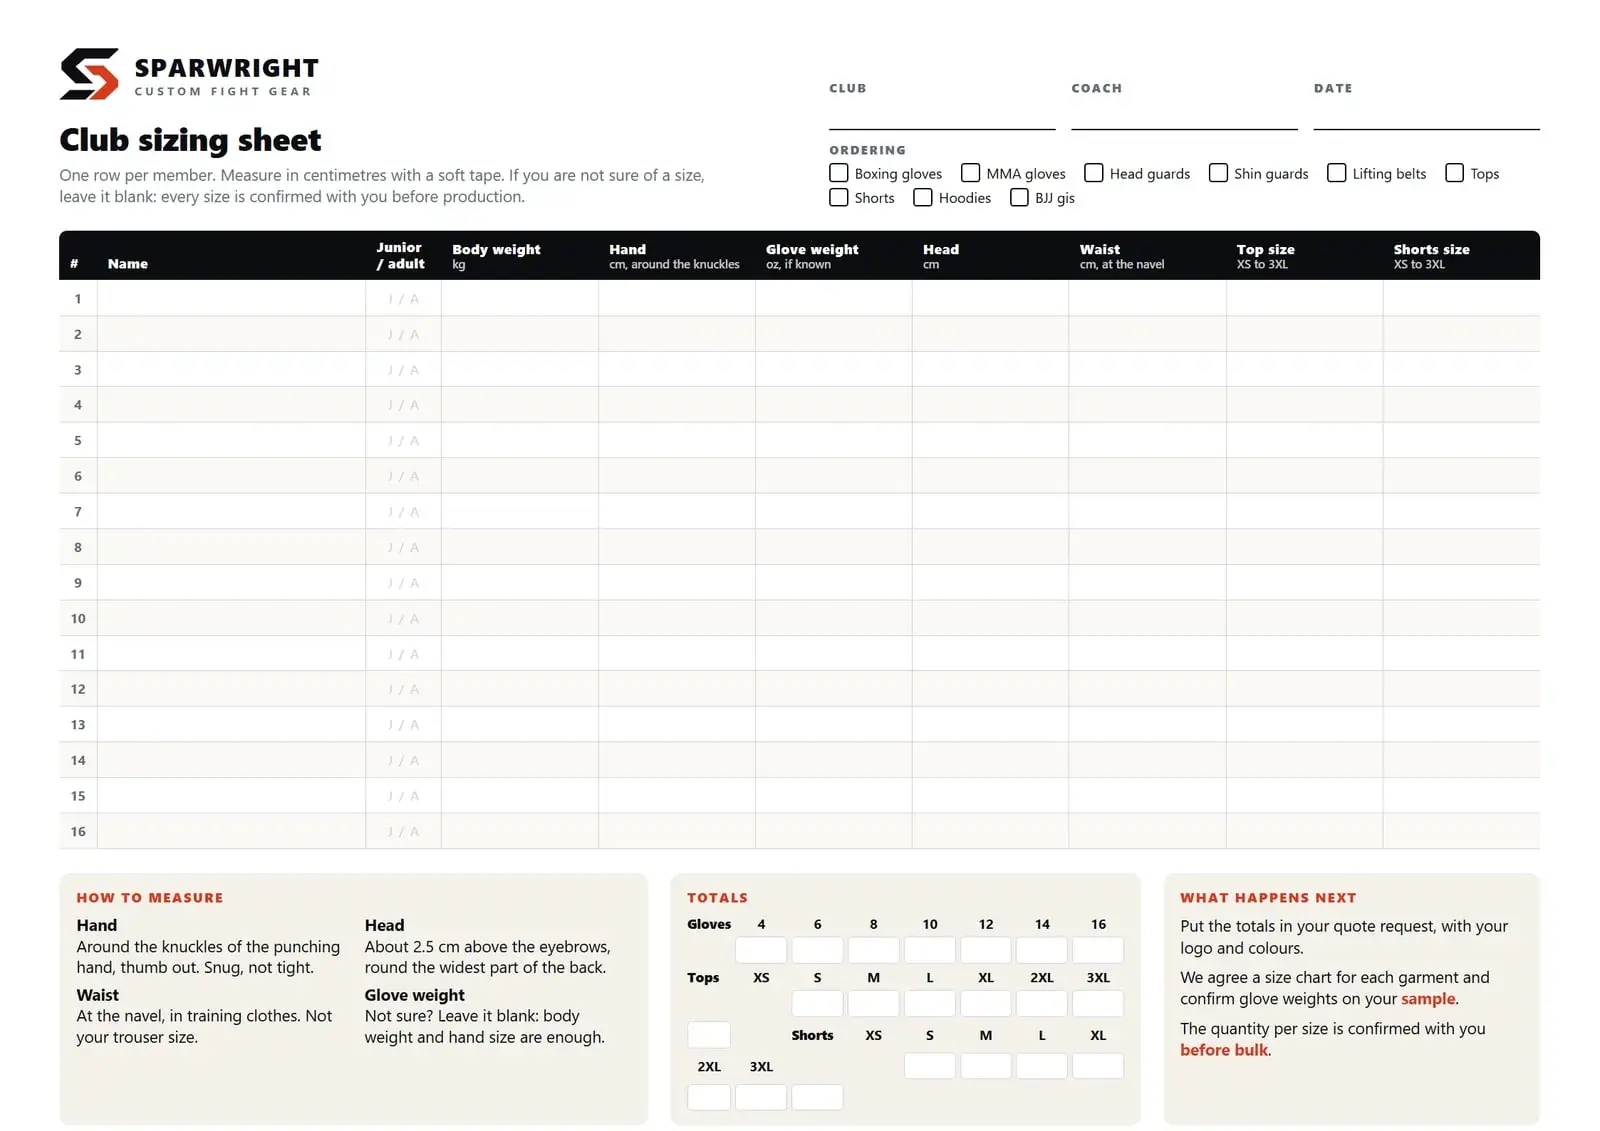Click Hand cell in row 3
The width and height of the screenshot is (1600, 1131).
pos(677,369)
